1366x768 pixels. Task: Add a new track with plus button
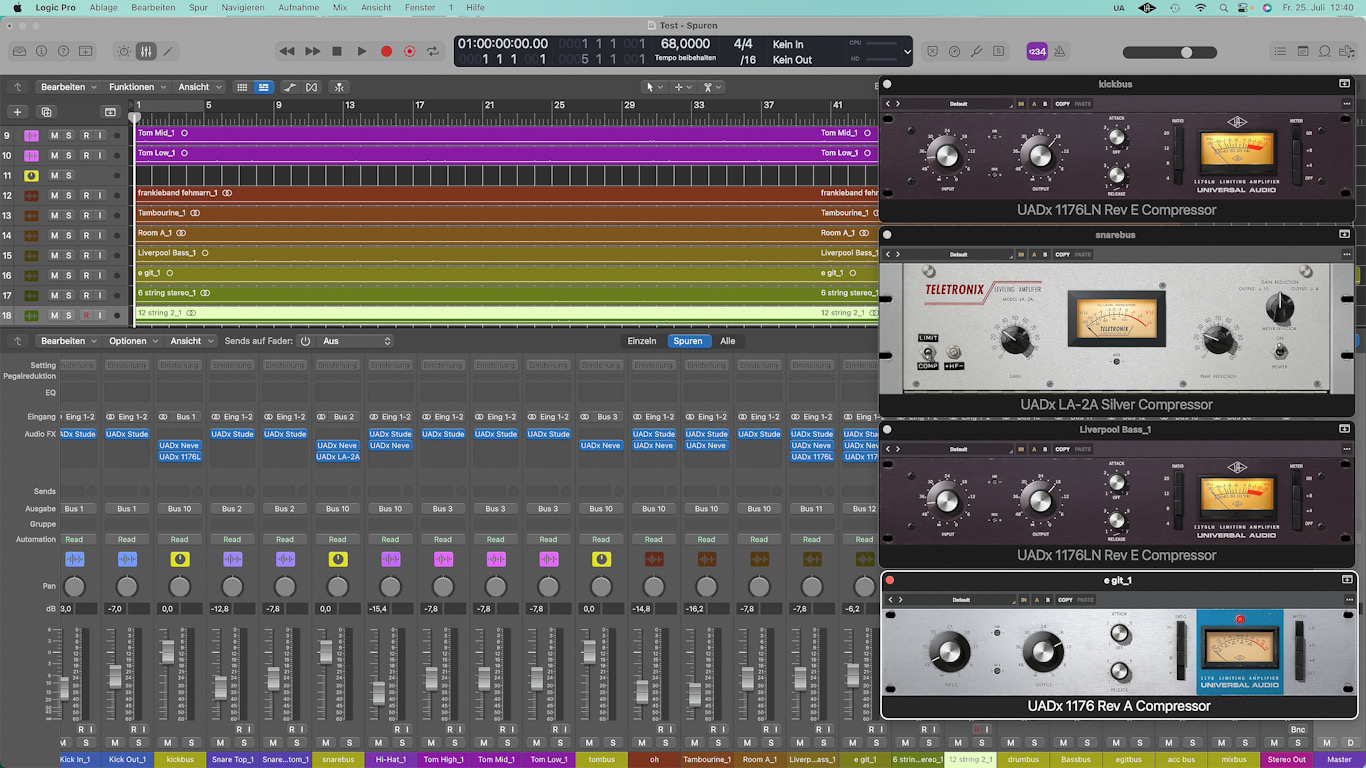click(x=17, y=112)
